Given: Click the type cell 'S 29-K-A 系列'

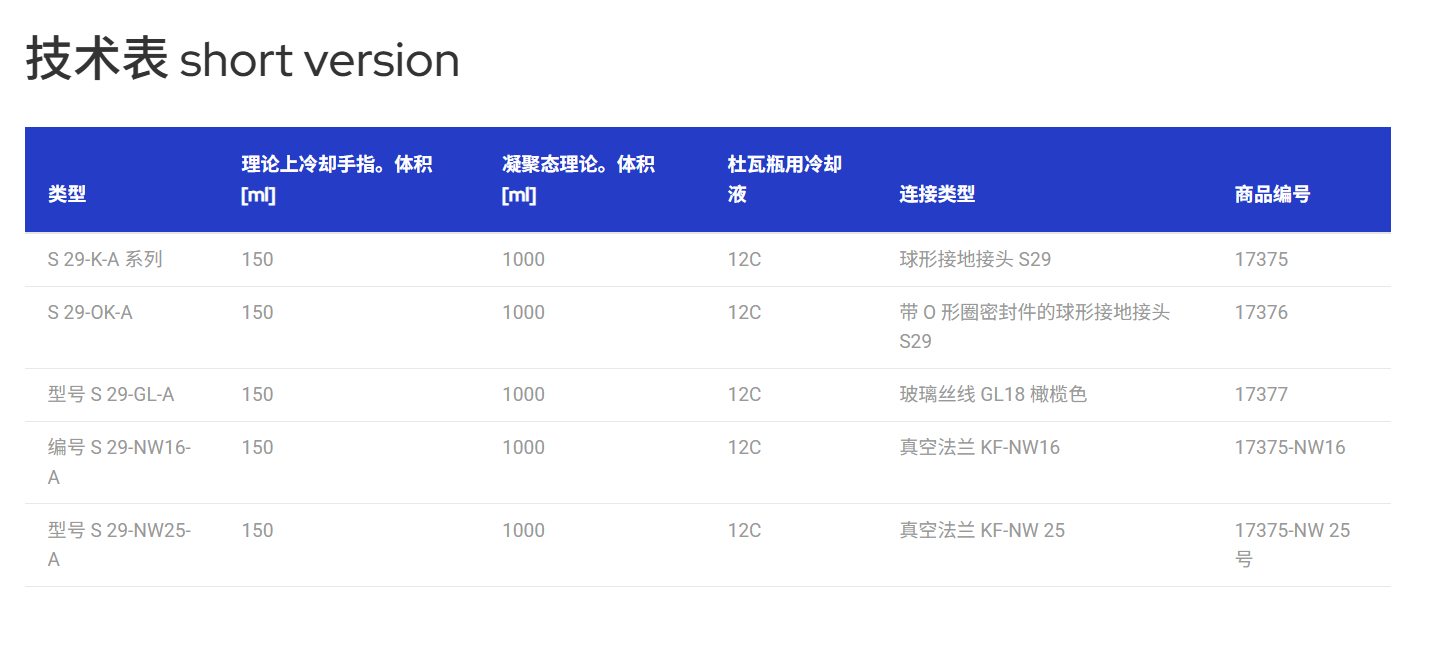Looking at the screenshot, I should pyautogui.click(x=105, y=260).
